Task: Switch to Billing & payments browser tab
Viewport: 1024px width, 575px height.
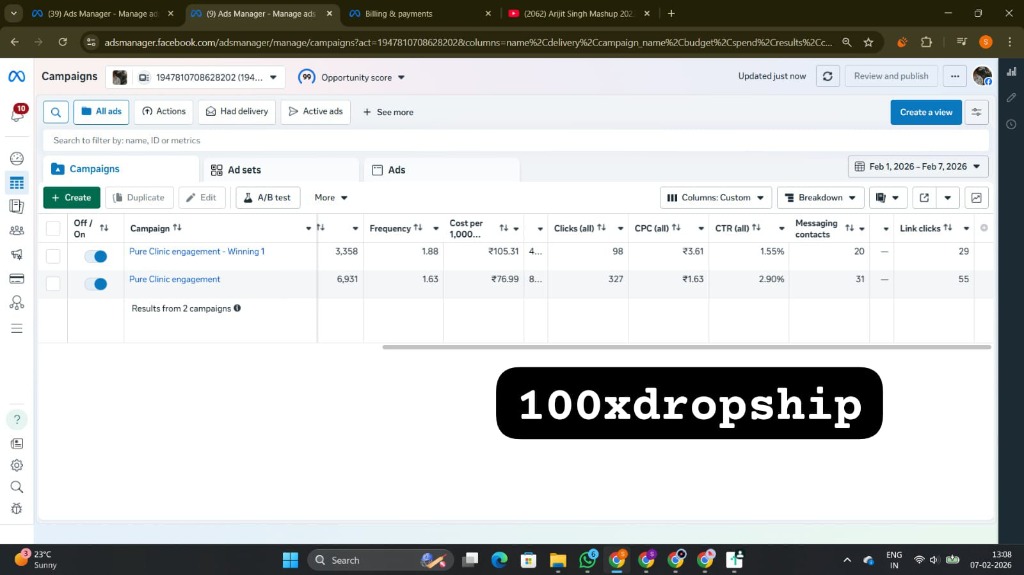Action: (419, 14)
